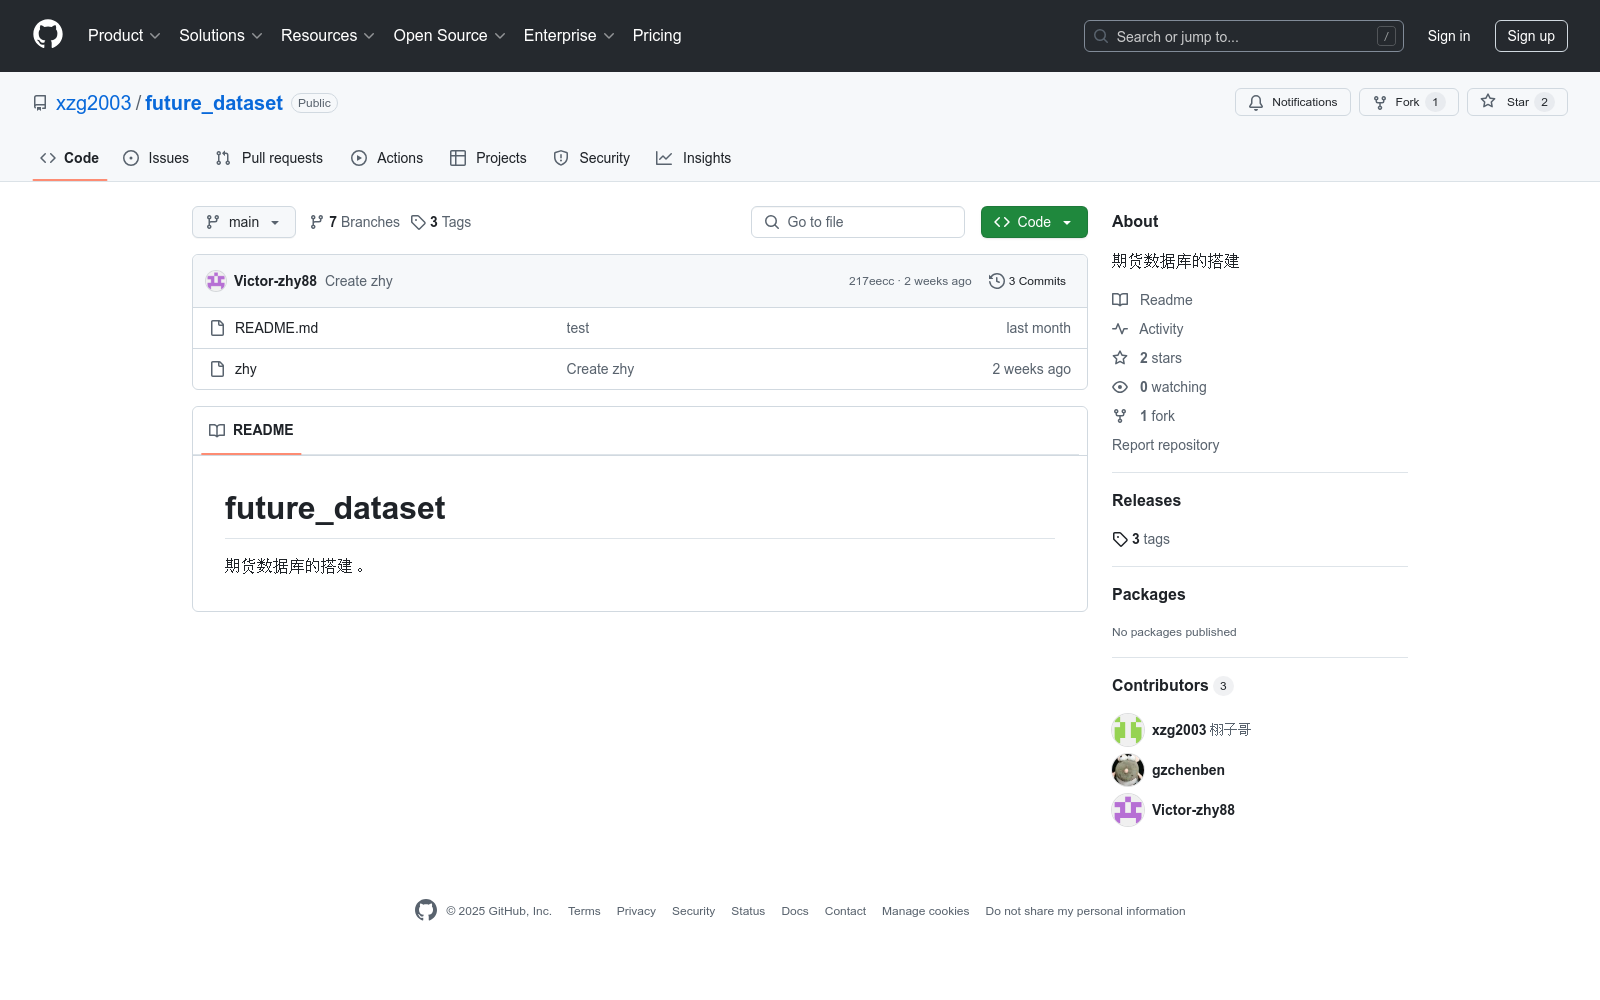The image size is (1600, 1000).
Task: Open the test commit message link
Action: tap(578, 328)
